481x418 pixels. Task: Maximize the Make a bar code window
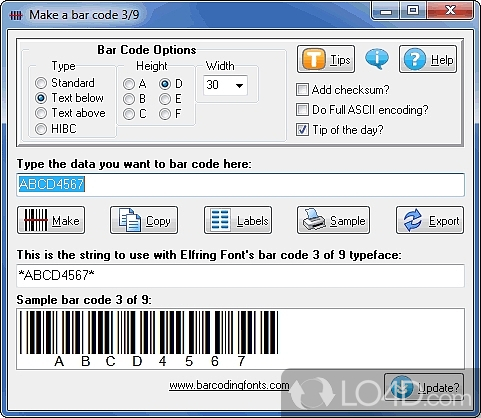[413, 12]
